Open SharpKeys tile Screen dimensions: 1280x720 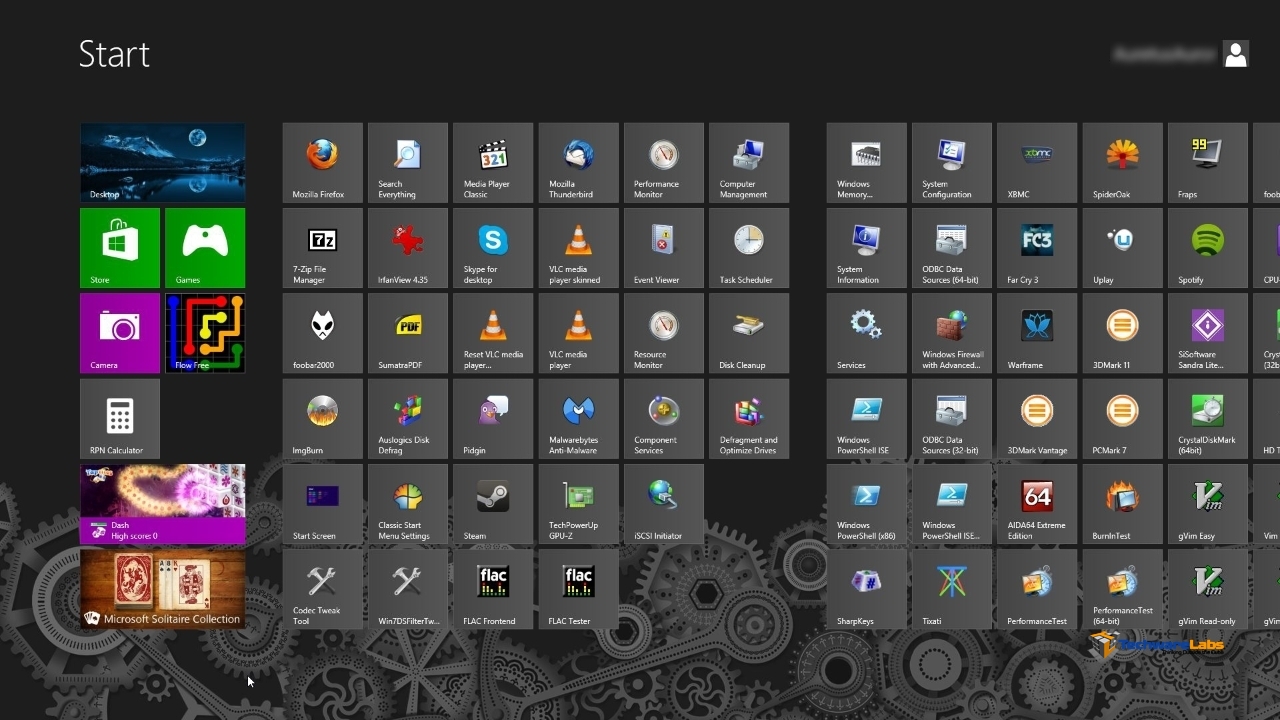(867, 589)
